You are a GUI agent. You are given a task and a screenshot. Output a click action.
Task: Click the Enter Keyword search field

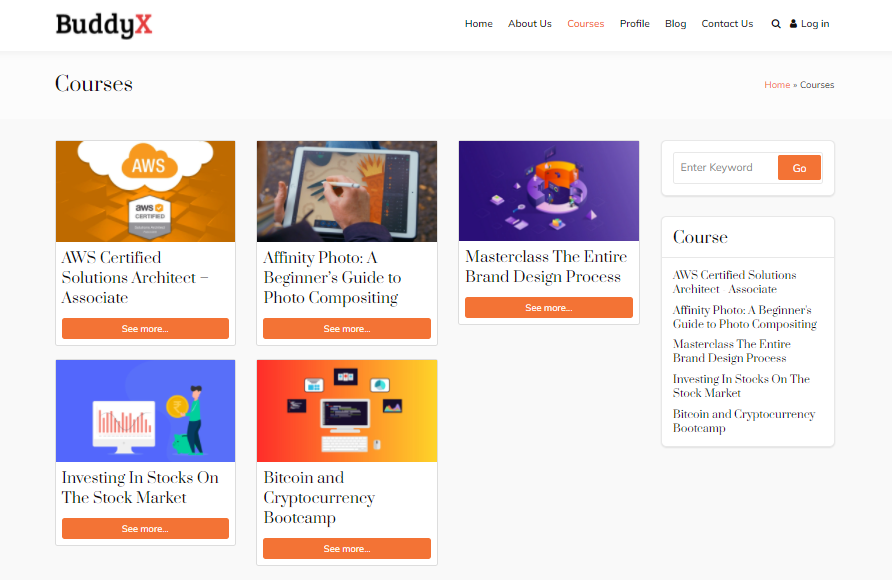pos(725,168)
